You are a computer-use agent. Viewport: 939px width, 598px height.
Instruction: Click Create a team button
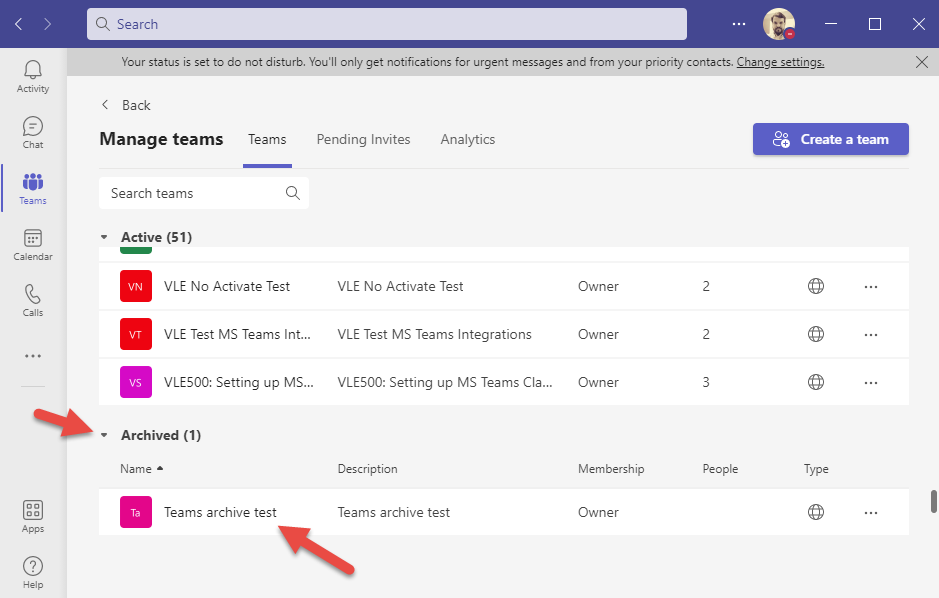831,139
